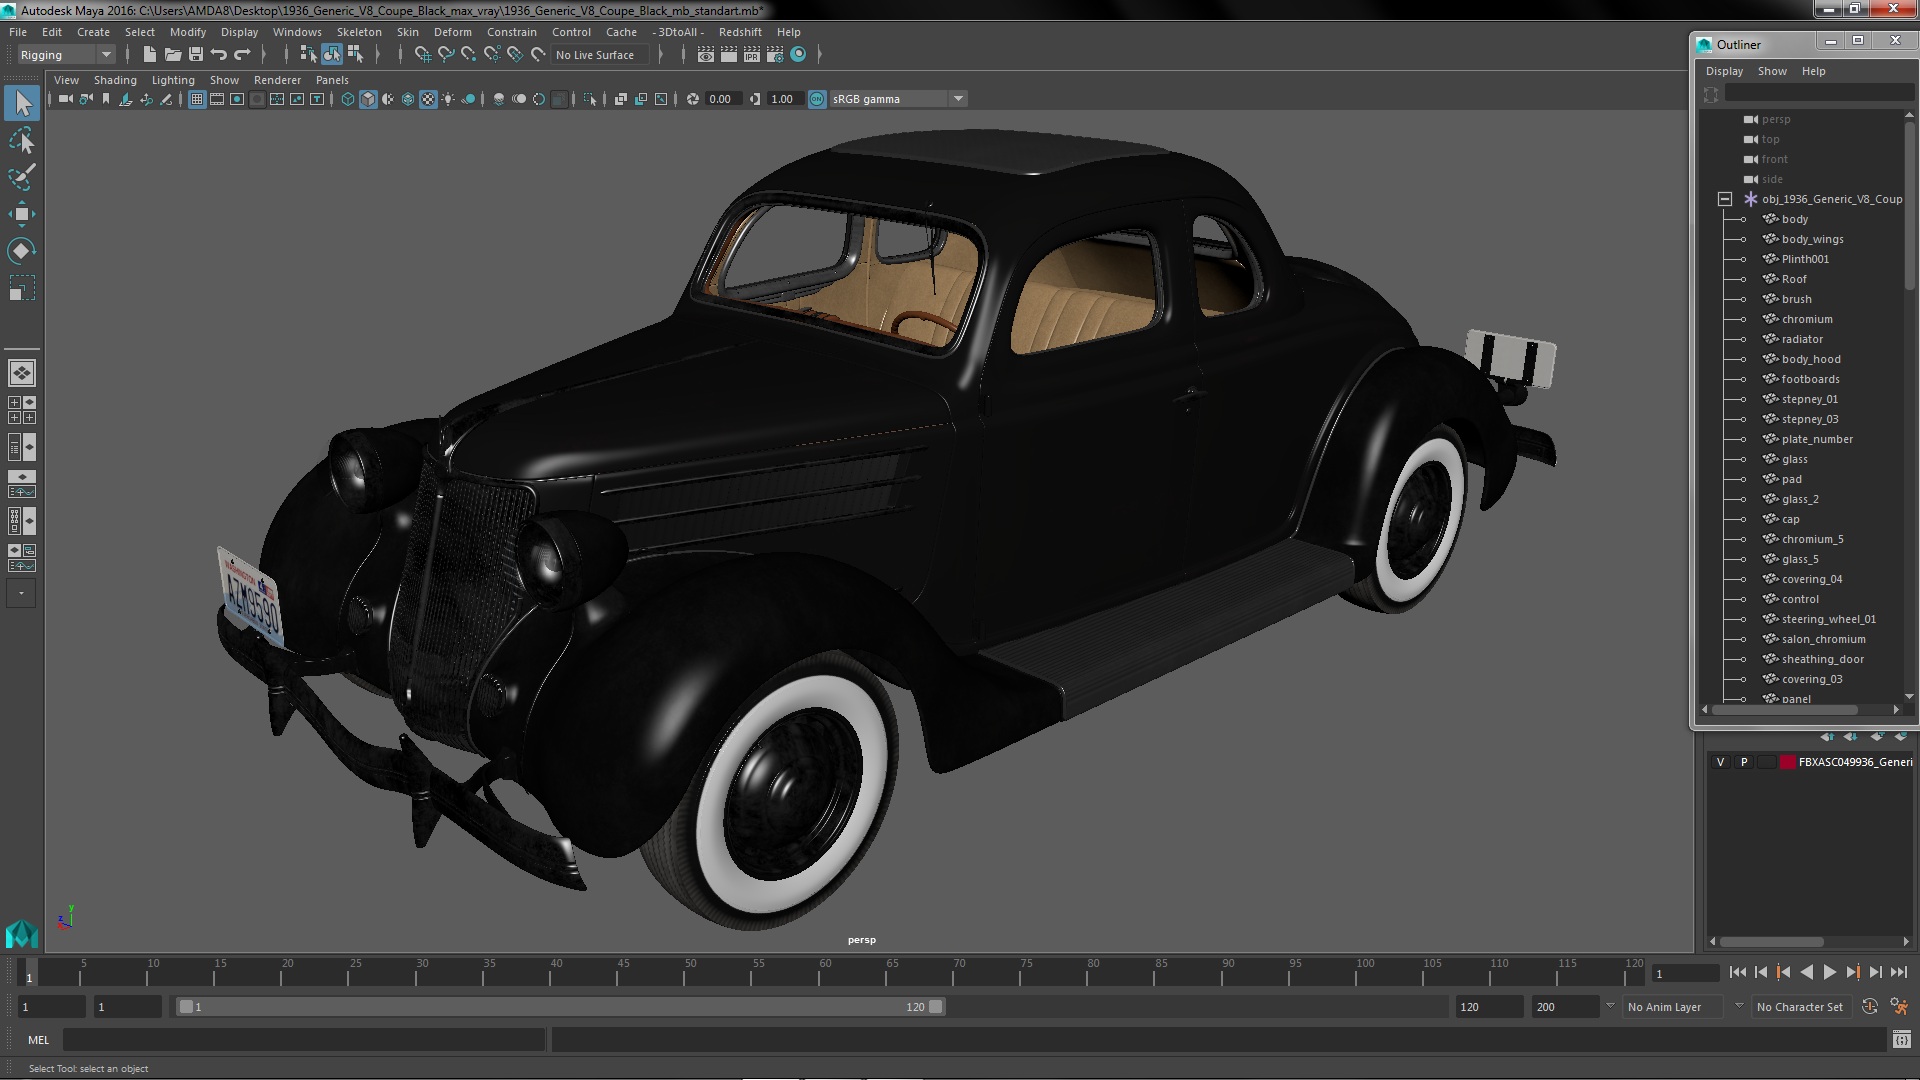1920x1080 pixels.
Task: Step to next key
Action: coord(1852,972)
